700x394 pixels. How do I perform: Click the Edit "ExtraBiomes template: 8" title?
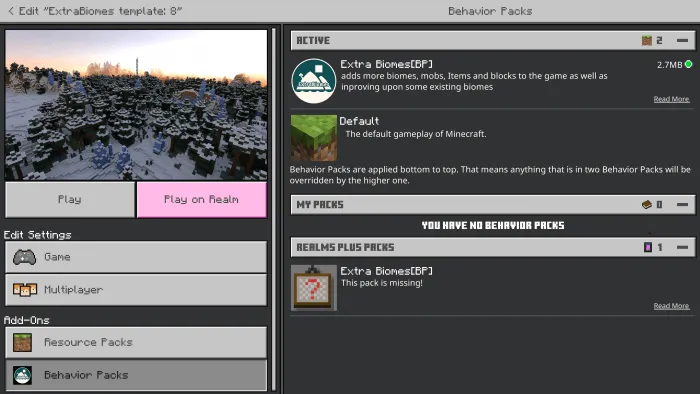100,11
